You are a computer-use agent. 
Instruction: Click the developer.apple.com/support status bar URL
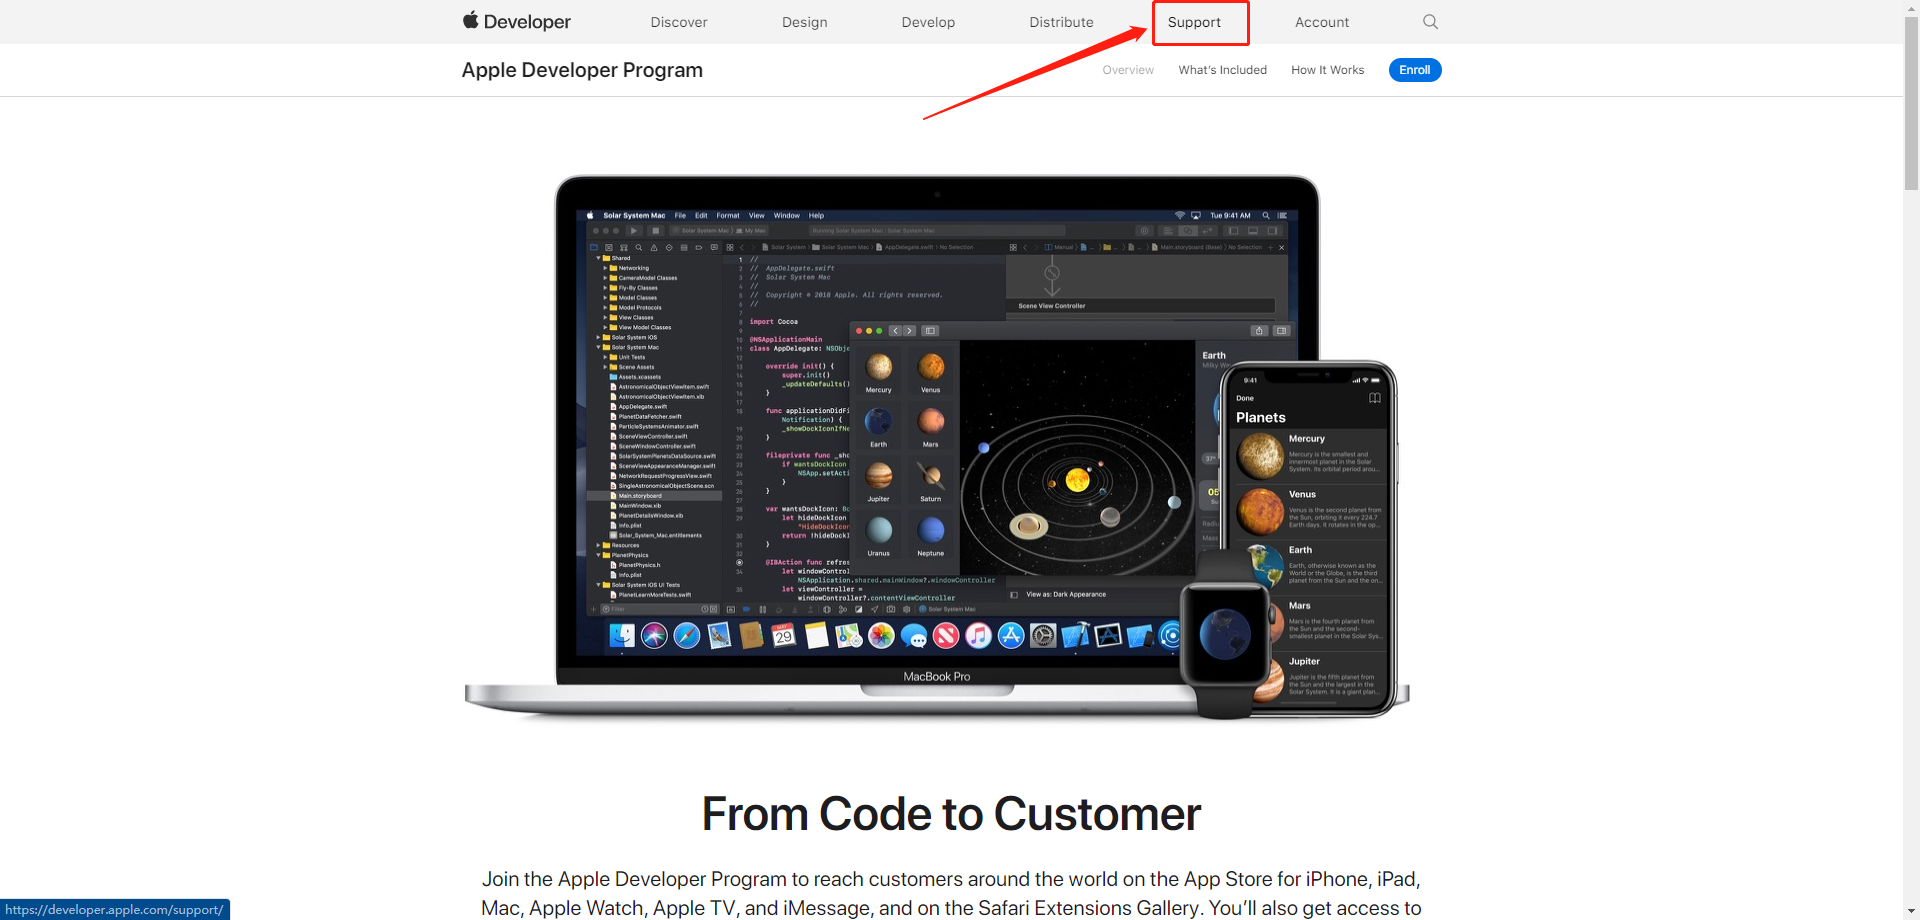pyautogui.click(x=115, y=910)
